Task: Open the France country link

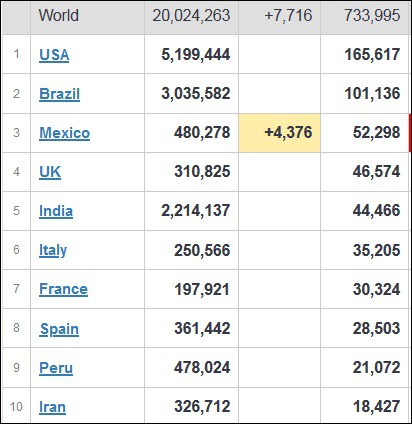Action: pos(63,289)
